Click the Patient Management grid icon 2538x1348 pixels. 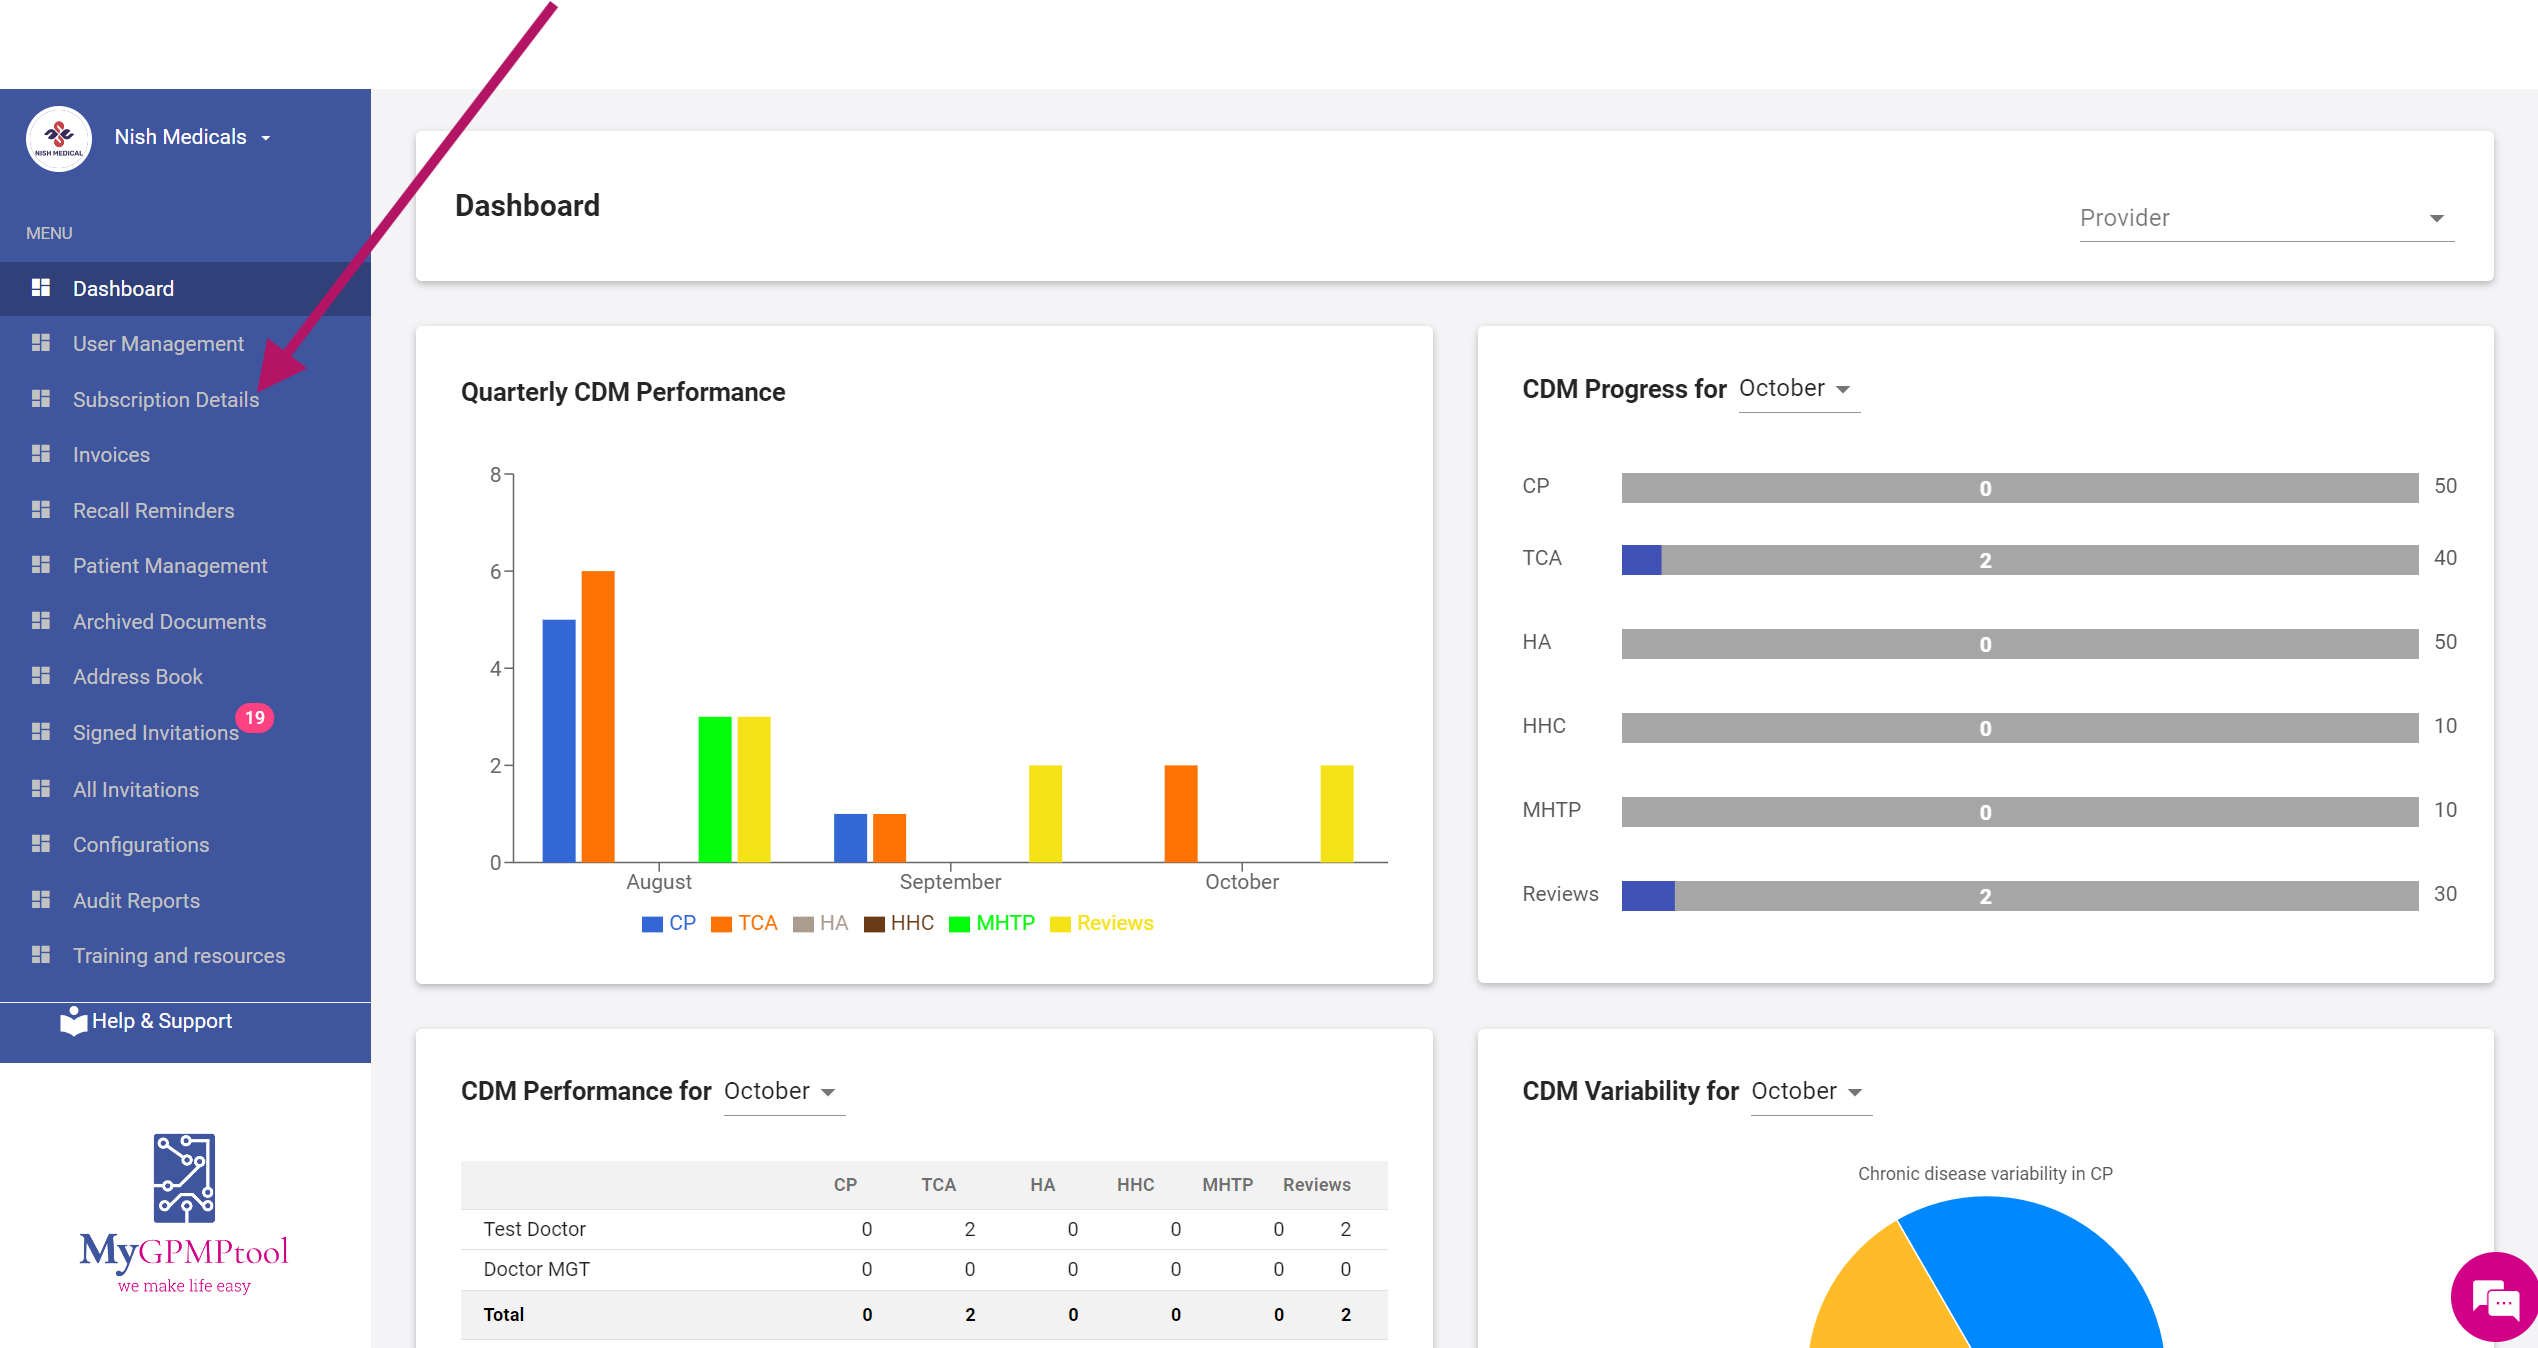(41, 565)
